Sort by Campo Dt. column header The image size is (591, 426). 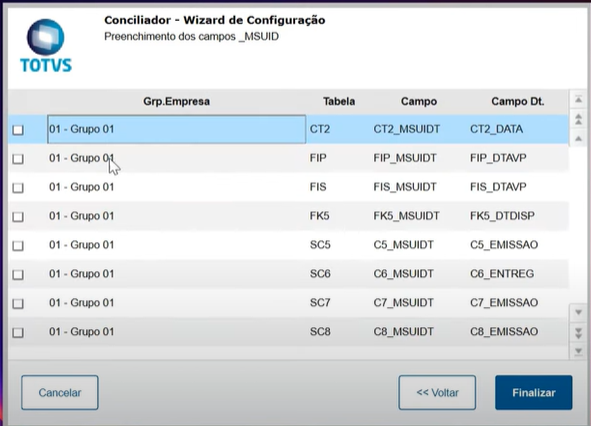[x=518, y=101]
